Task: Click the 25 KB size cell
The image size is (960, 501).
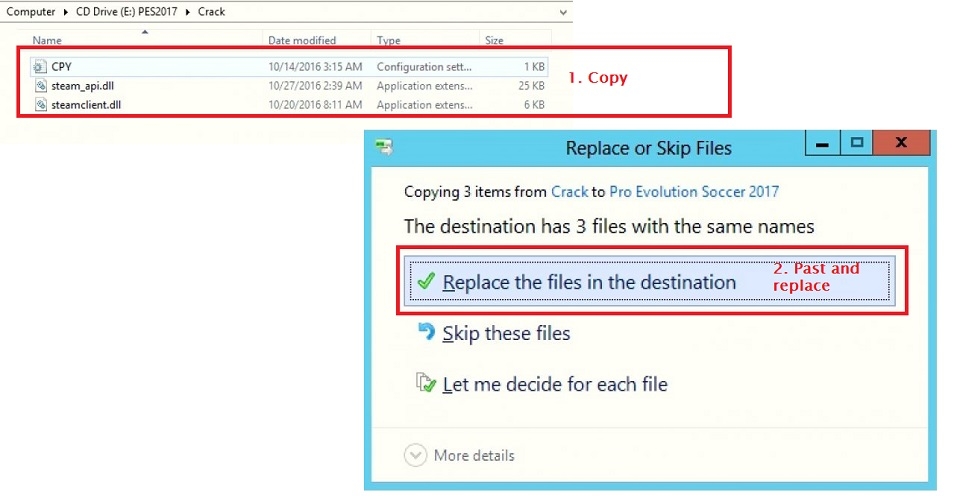Action: (x=531, y=86)
